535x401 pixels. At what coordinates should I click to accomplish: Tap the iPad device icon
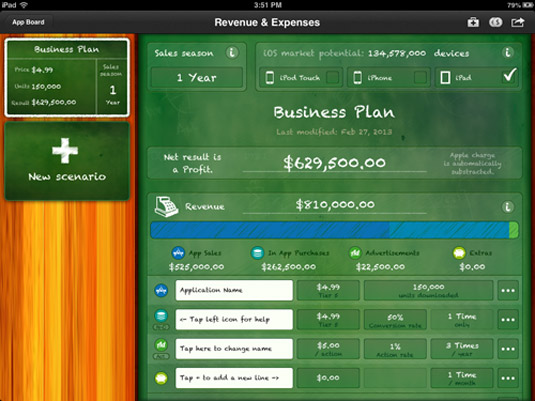(445, 77)
